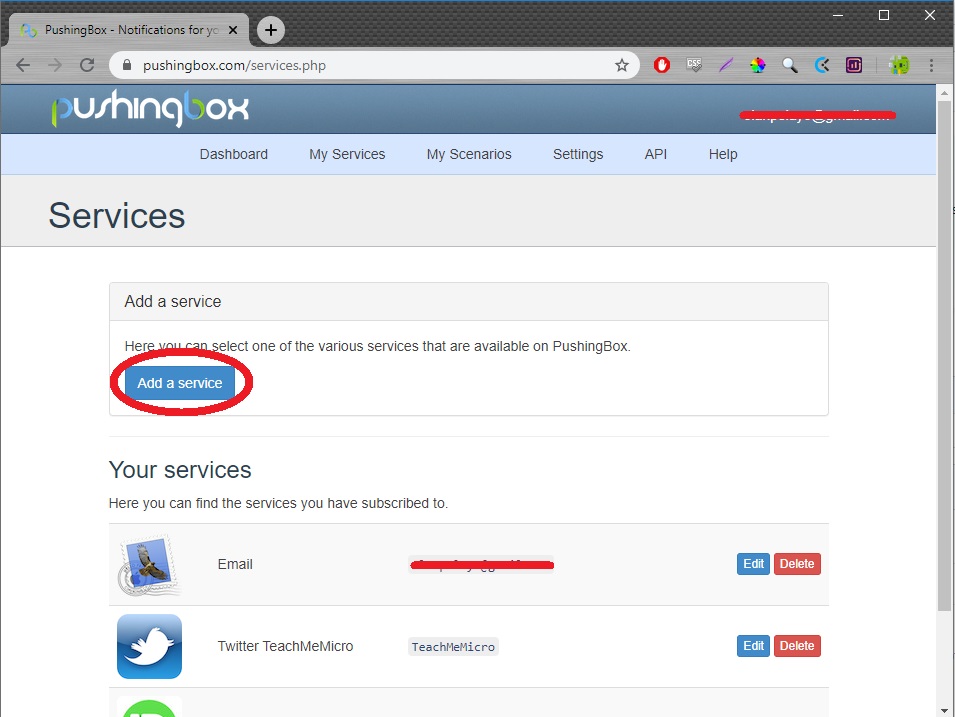Minimize the browser window

tap(838, 15)
